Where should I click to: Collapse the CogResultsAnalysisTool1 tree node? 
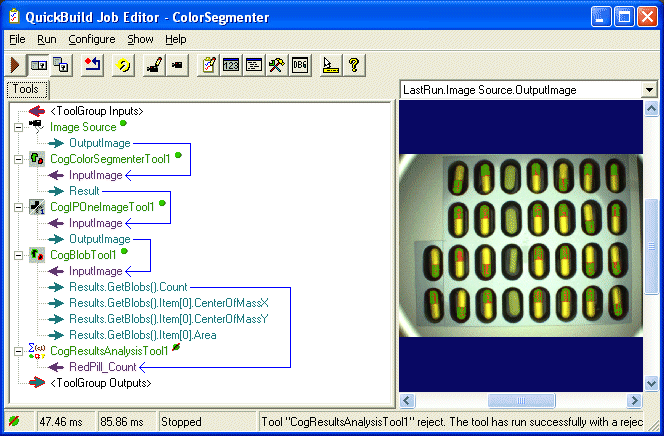[x=18, y=351]
